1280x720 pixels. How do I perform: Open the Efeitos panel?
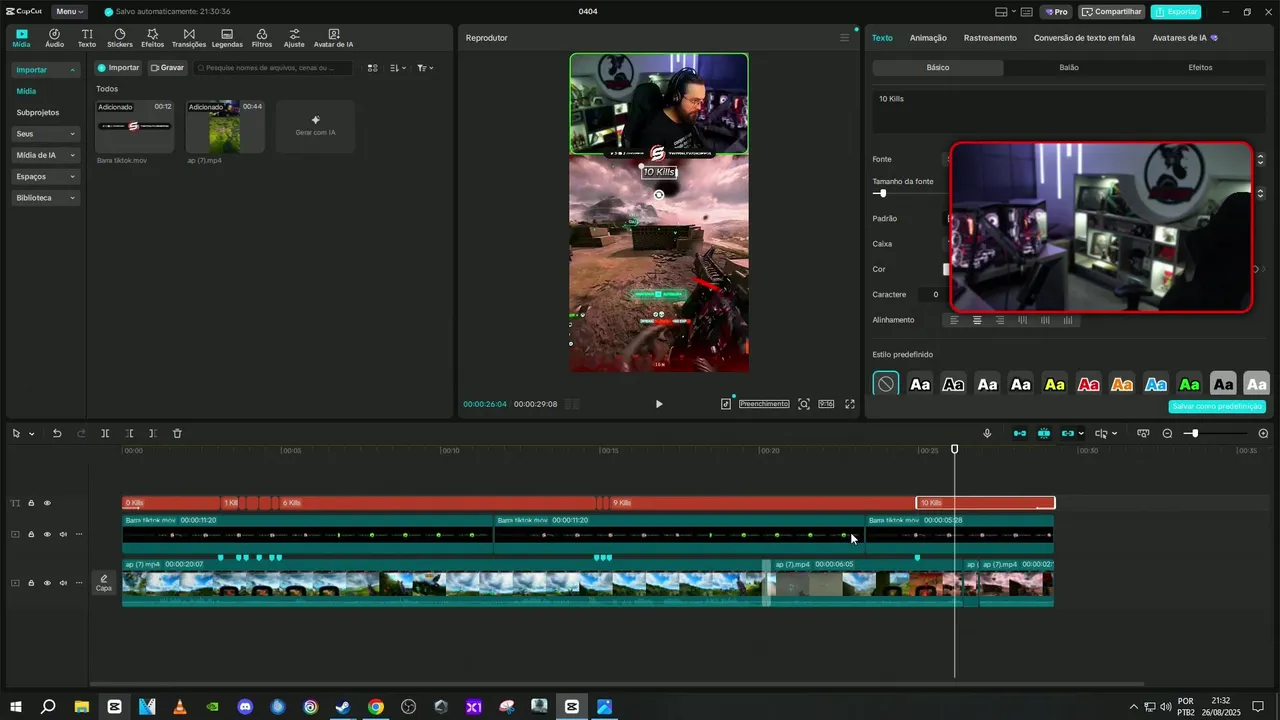[x=152, y=38]
